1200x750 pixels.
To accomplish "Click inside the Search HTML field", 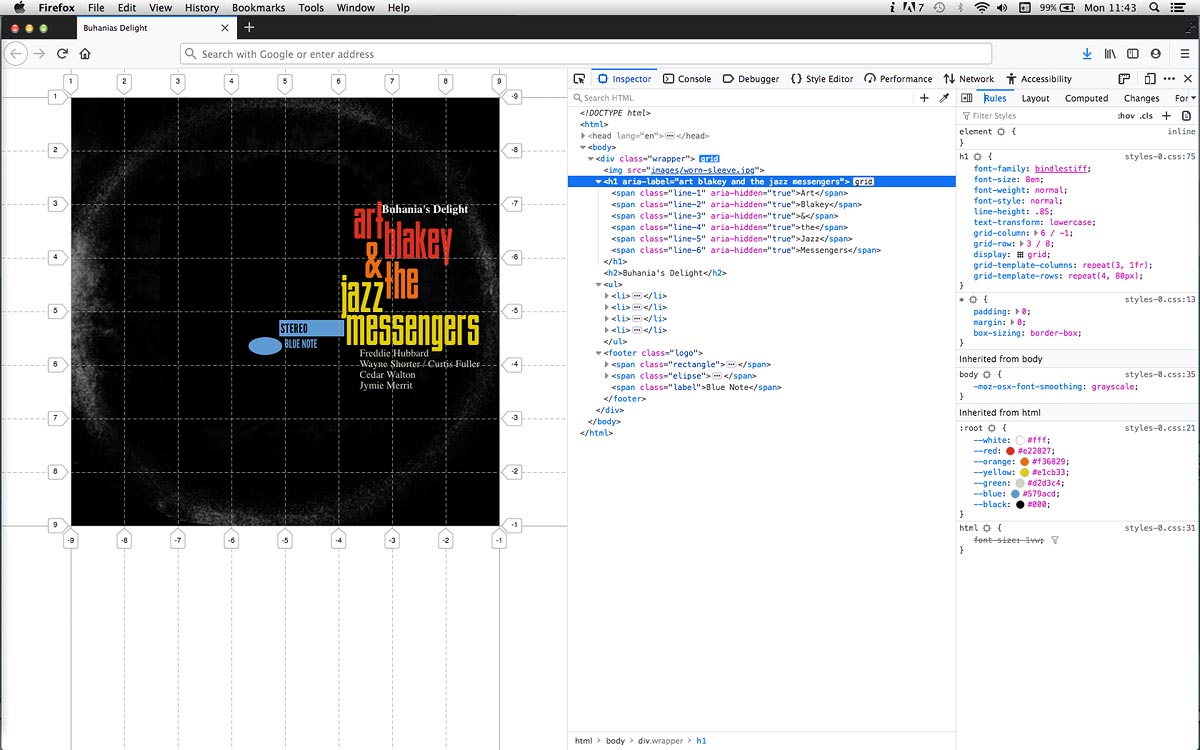I will point(650,97).
